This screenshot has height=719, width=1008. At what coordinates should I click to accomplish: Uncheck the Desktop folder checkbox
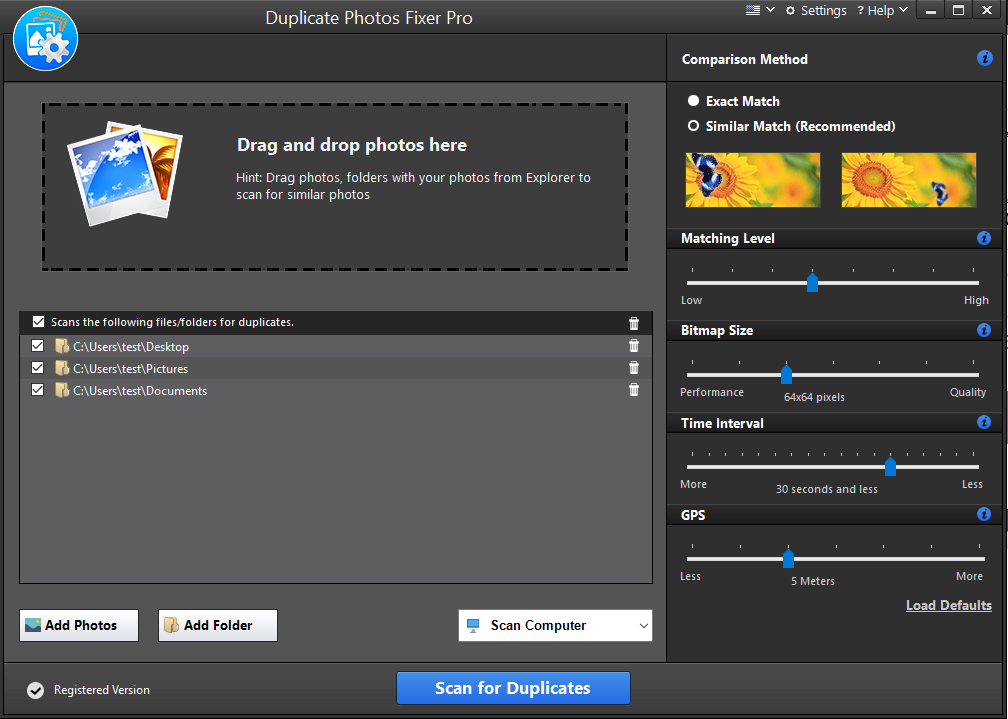[37, 345]
